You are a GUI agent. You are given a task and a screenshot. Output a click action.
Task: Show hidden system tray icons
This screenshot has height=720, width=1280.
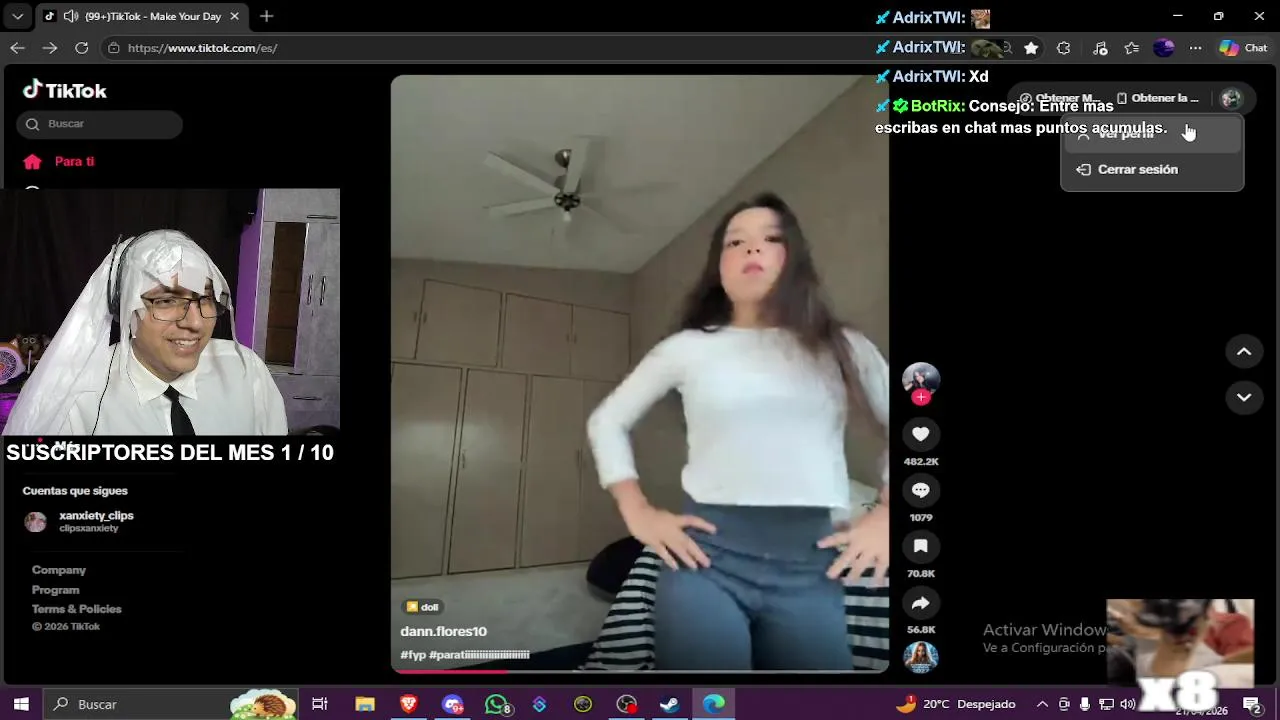[x=1042, y=704]
